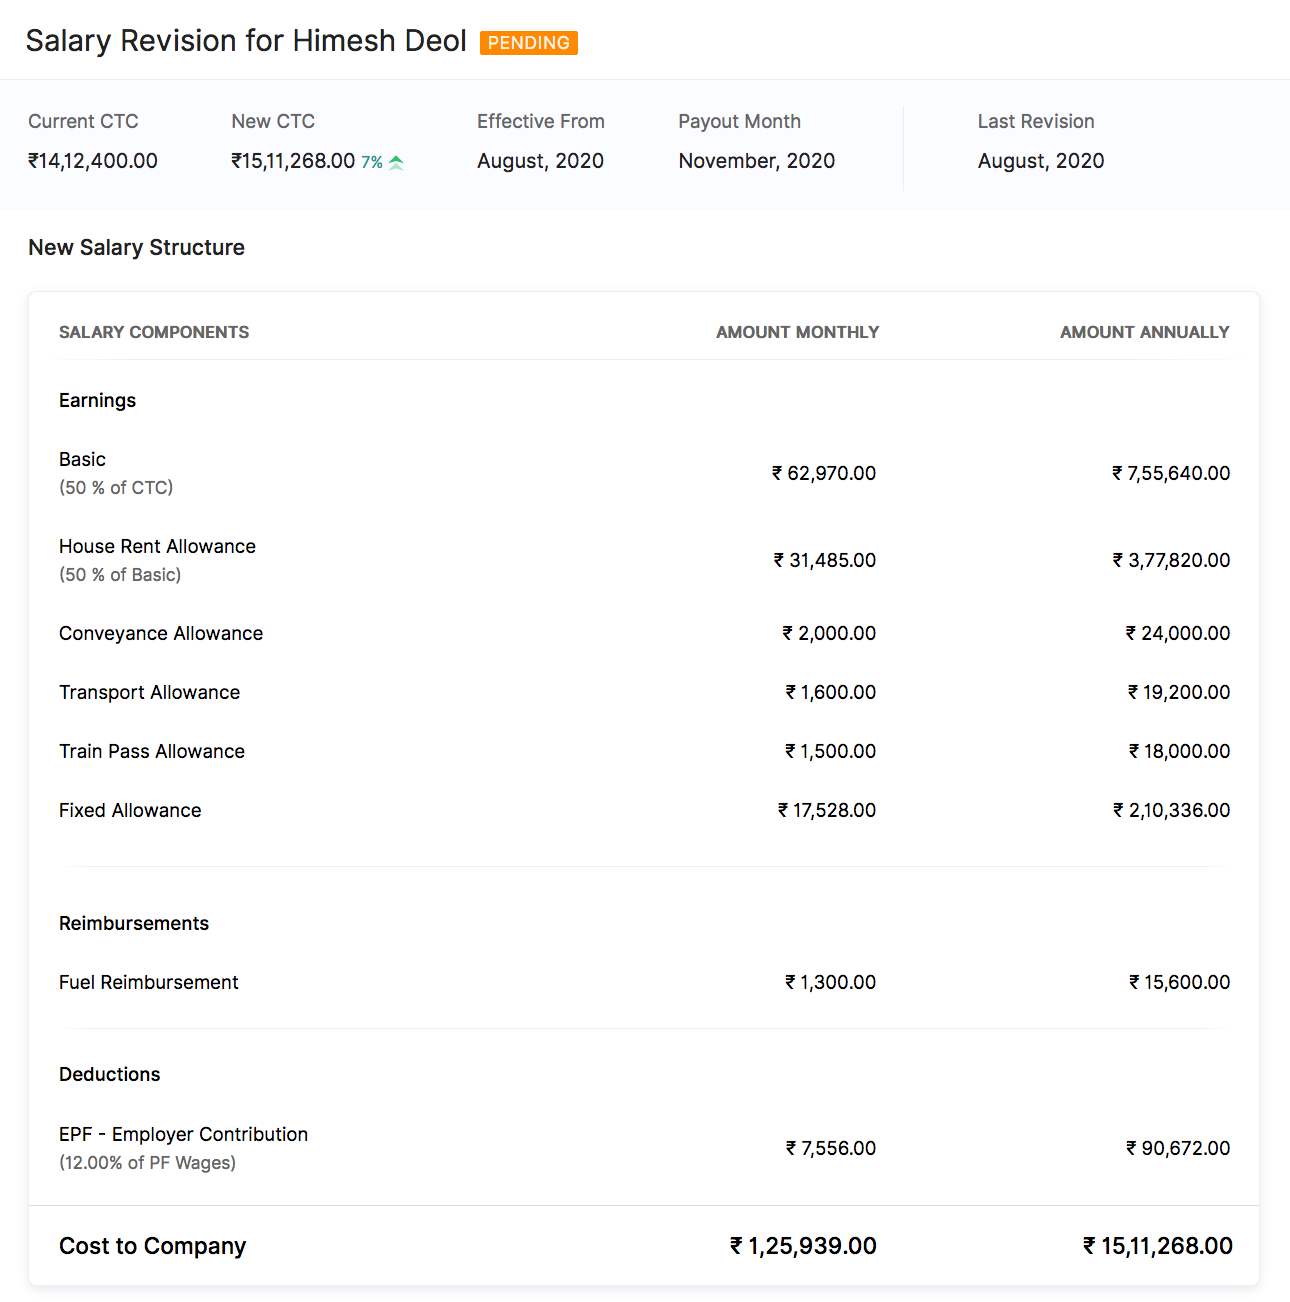Click the Basic component label
1290x1302 pixels.
click(82, 459)
